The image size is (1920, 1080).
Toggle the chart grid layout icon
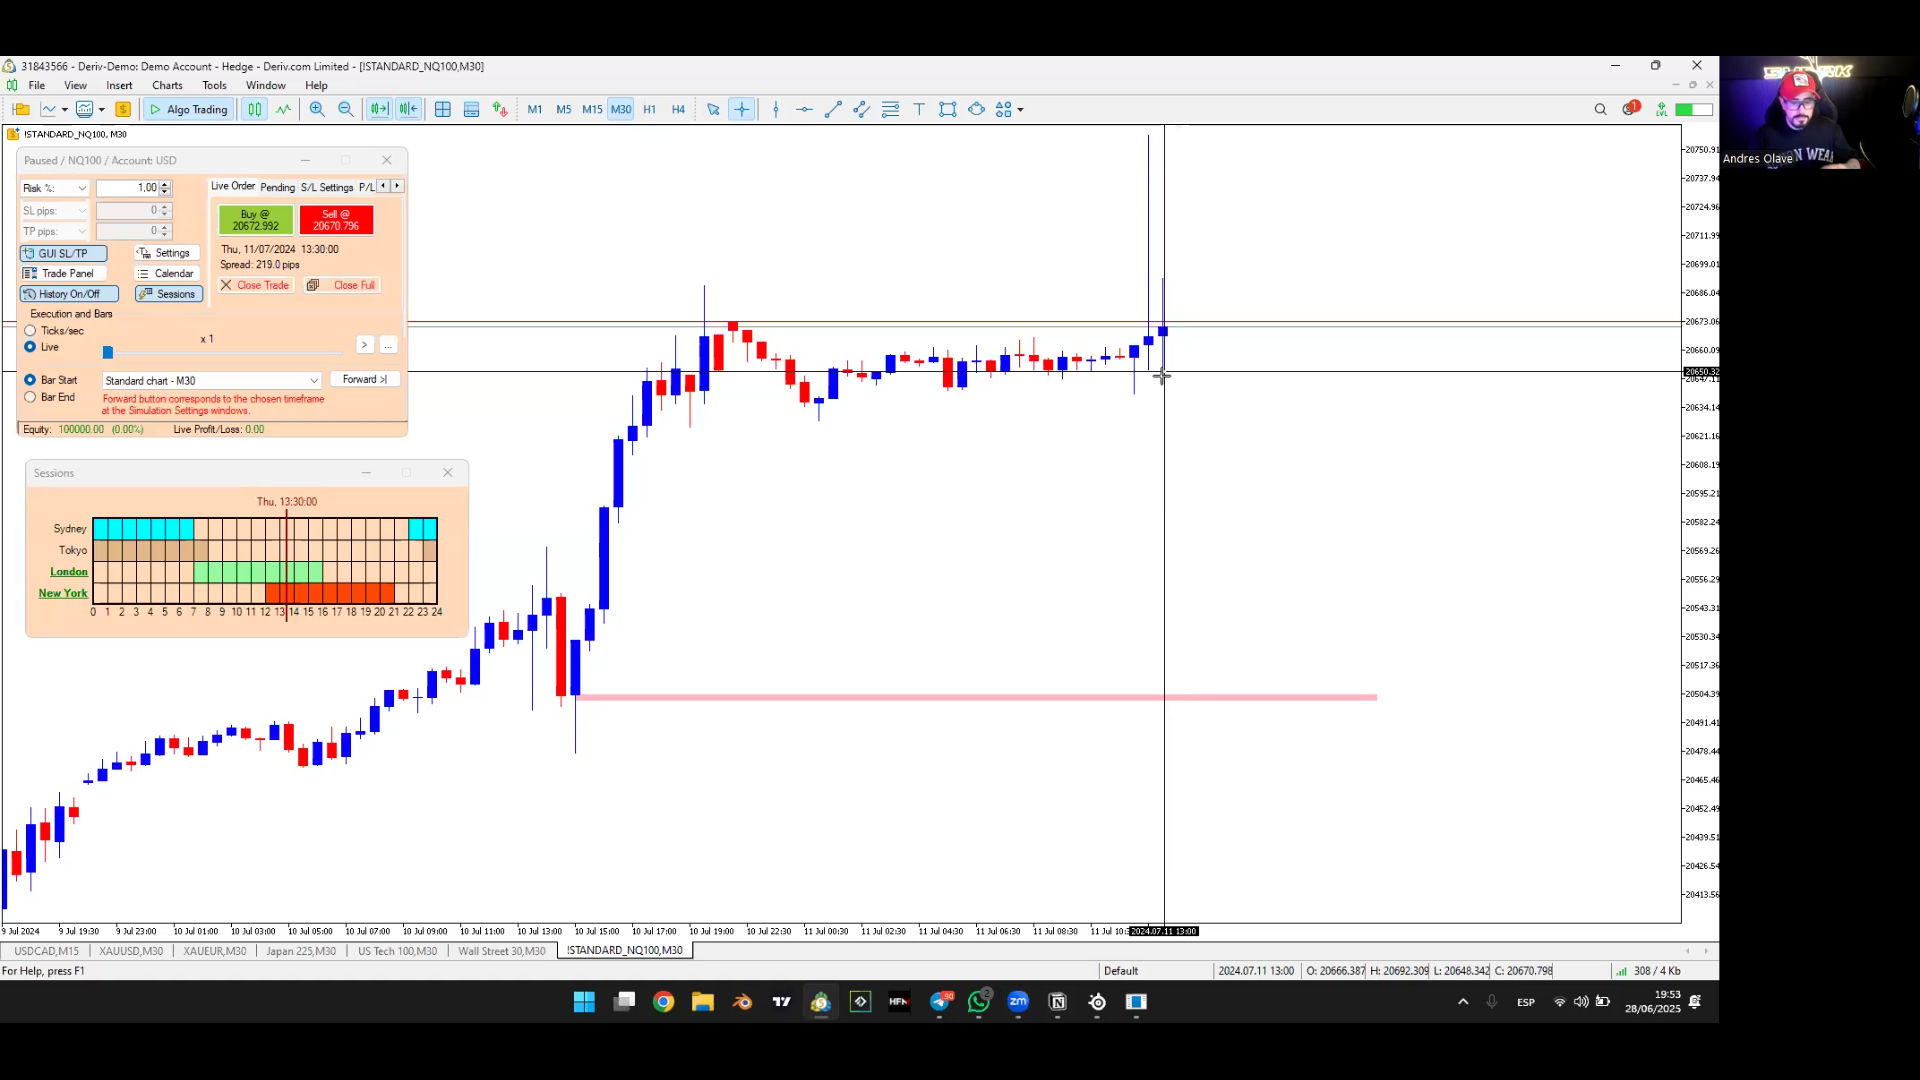pos(443,110)
